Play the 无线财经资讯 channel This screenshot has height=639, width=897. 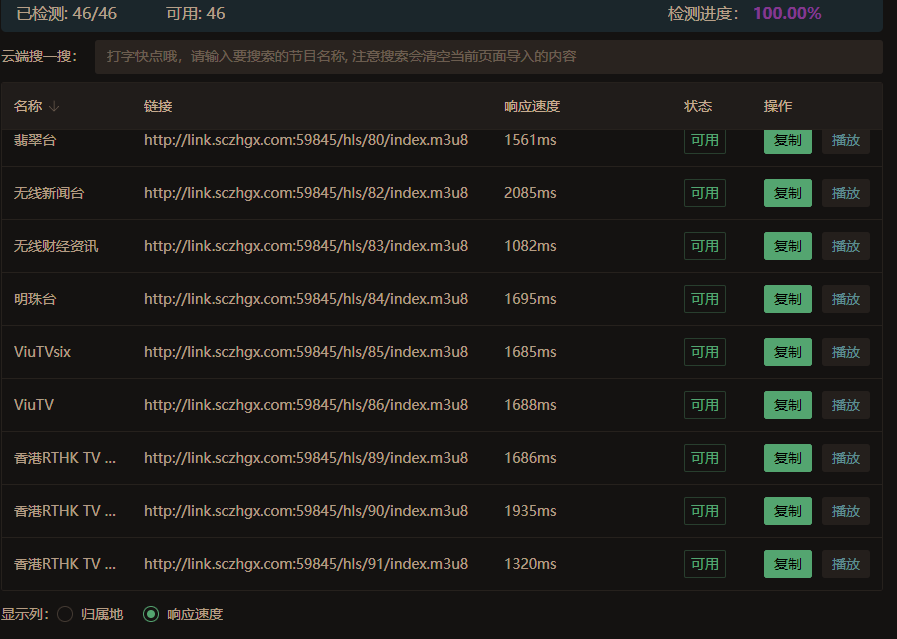tap(846, 246)
